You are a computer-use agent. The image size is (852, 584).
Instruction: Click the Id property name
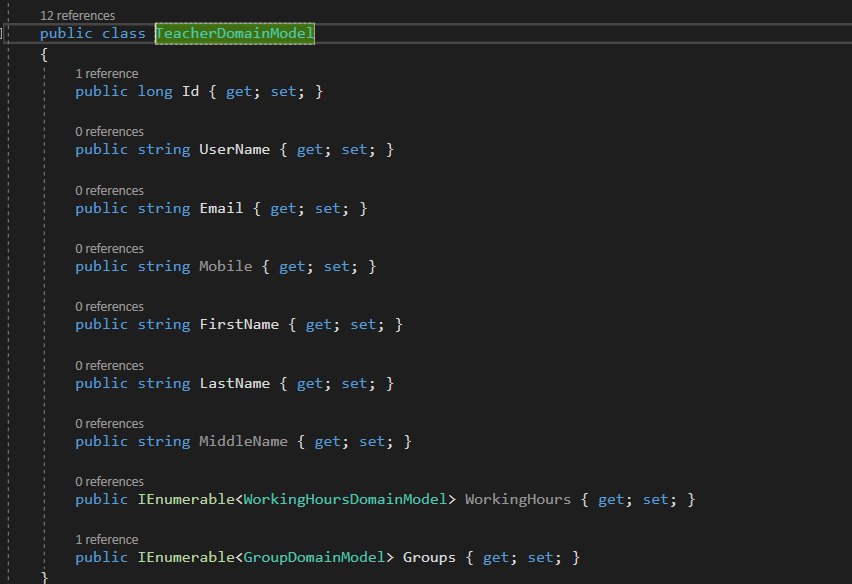190,91
